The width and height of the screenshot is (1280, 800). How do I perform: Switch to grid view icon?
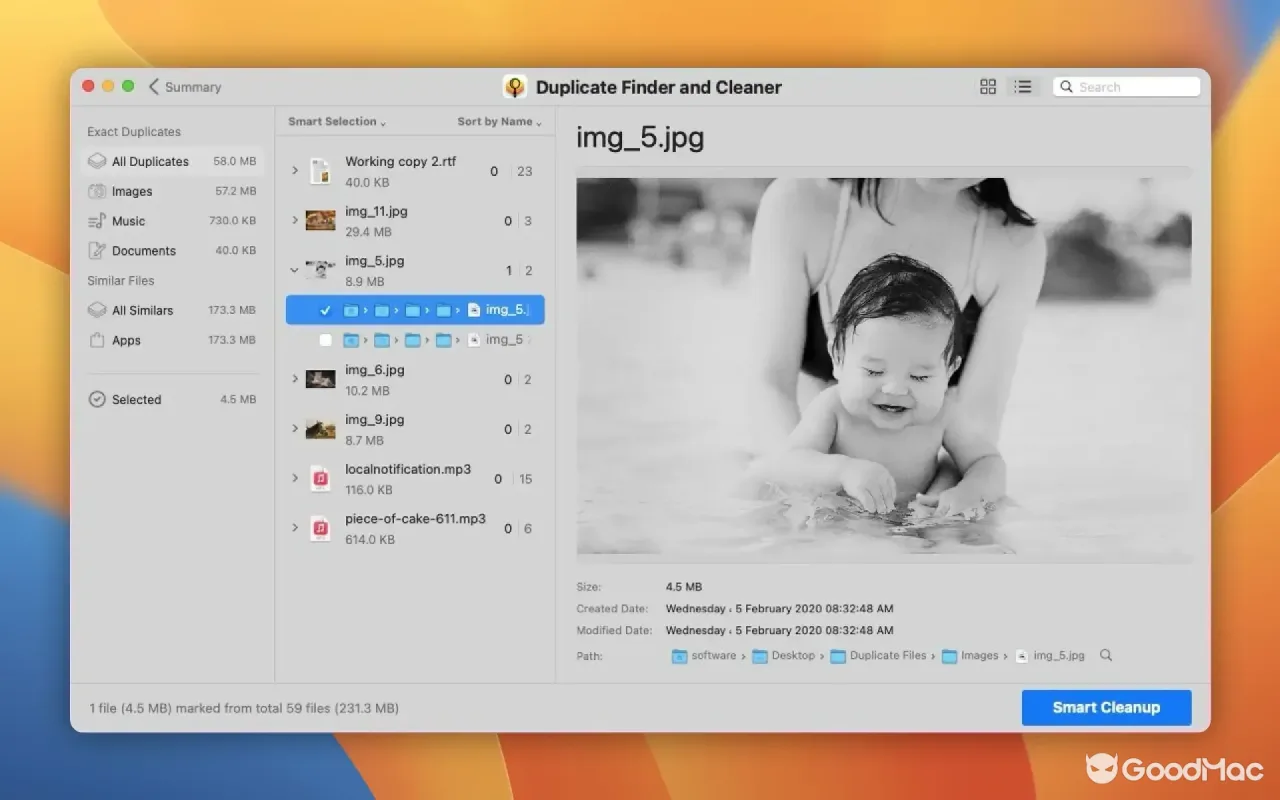point(988,87)
